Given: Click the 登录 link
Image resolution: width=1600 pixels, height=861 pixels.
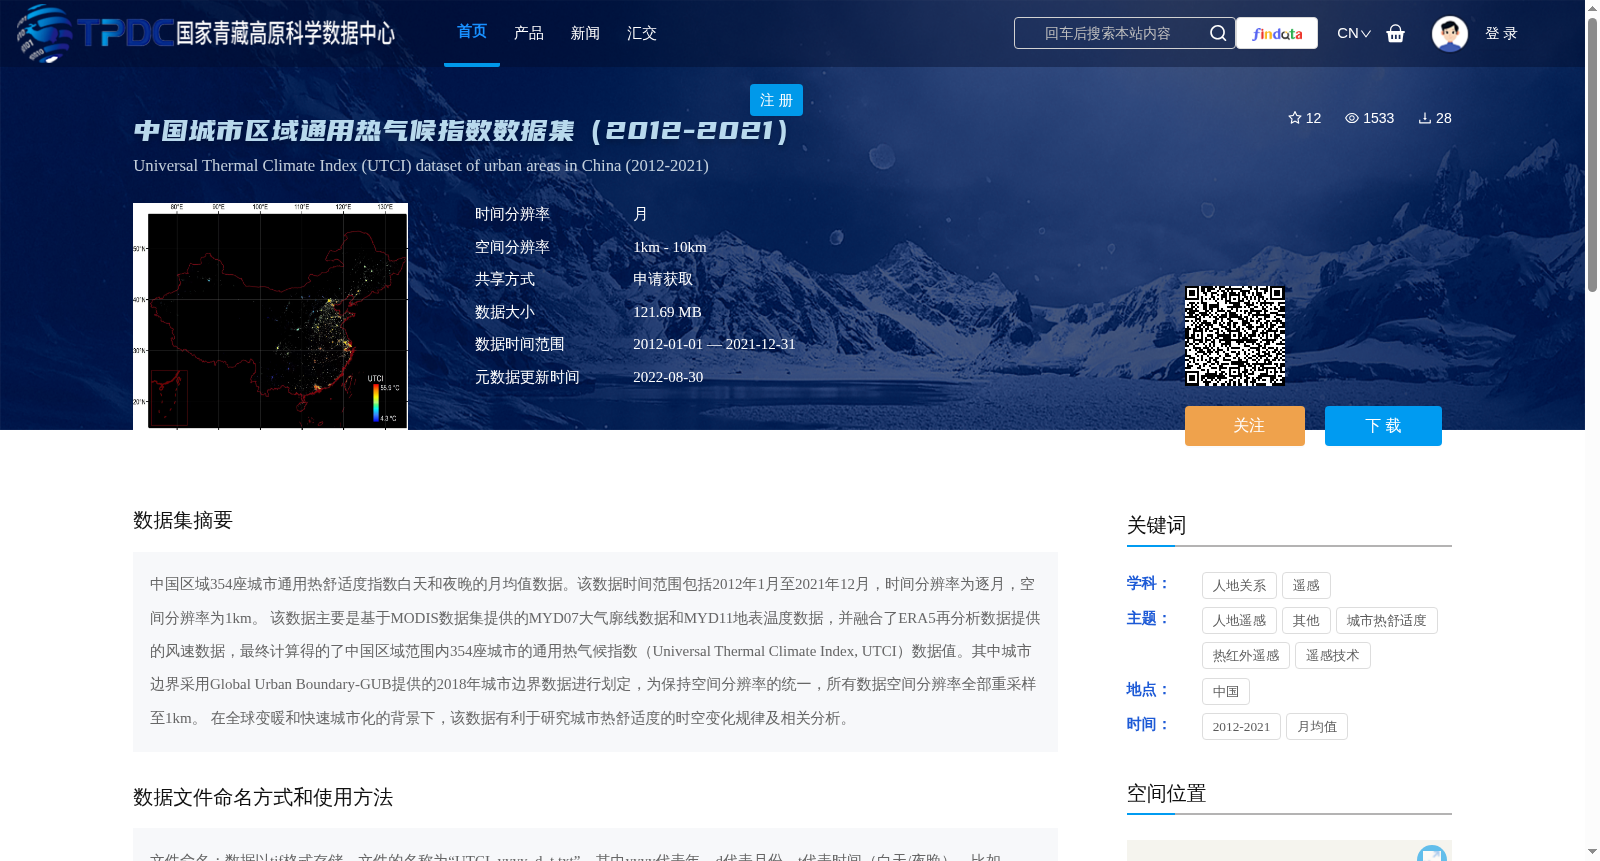Looking at the screenshot, I should click(1501, 33).
